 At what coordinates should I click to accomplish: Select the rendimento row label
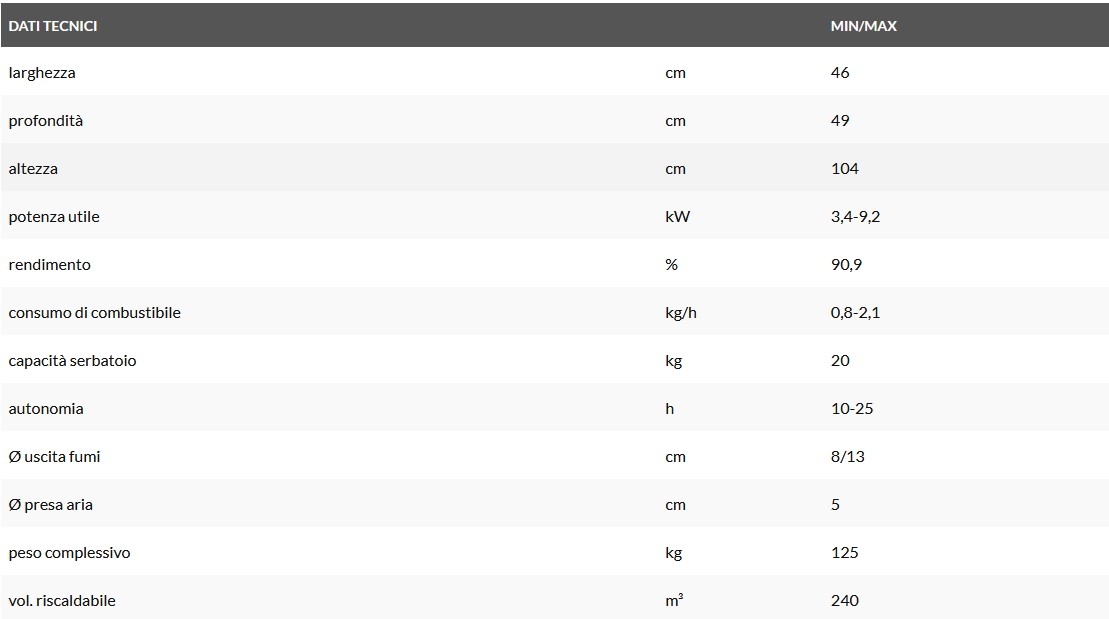click(x=50, y=265)
